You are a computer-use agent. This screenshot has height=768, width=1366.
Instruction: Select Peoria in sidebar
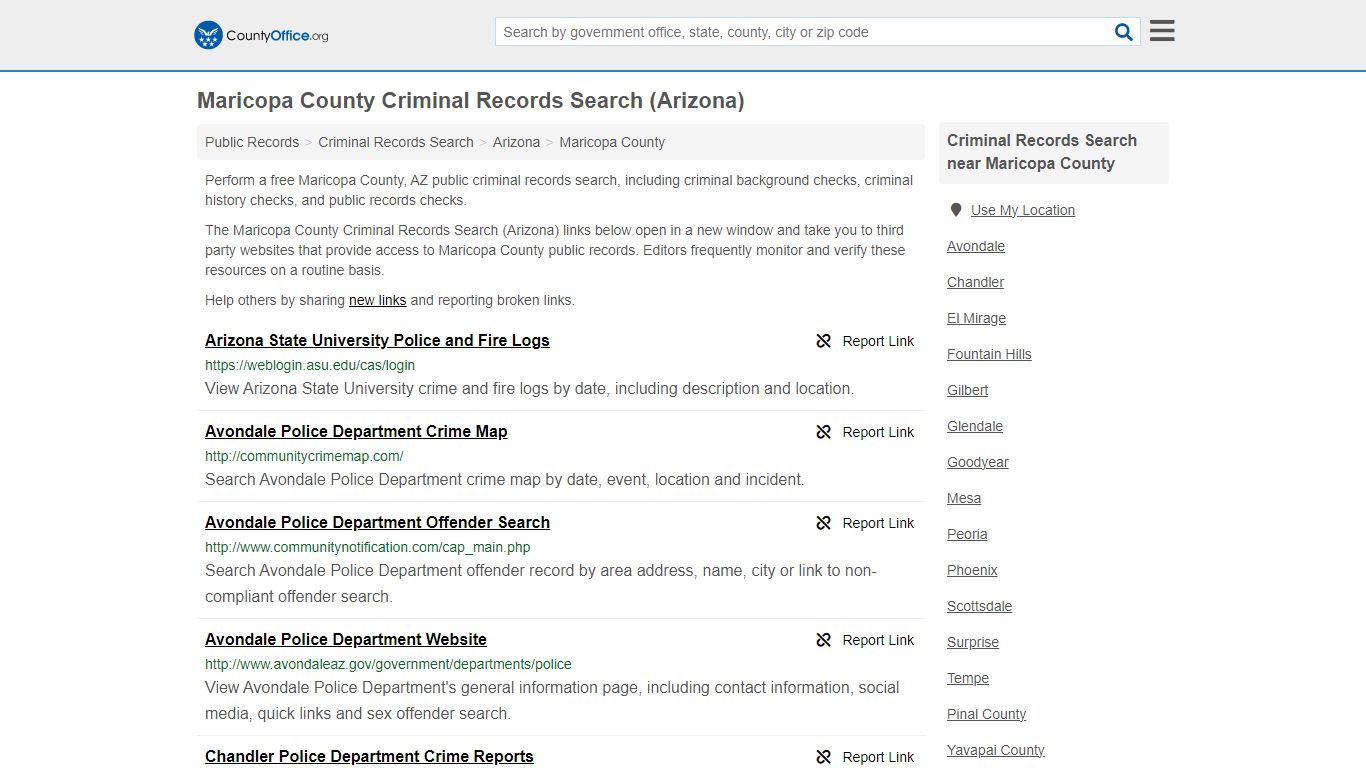click(967, 534)
